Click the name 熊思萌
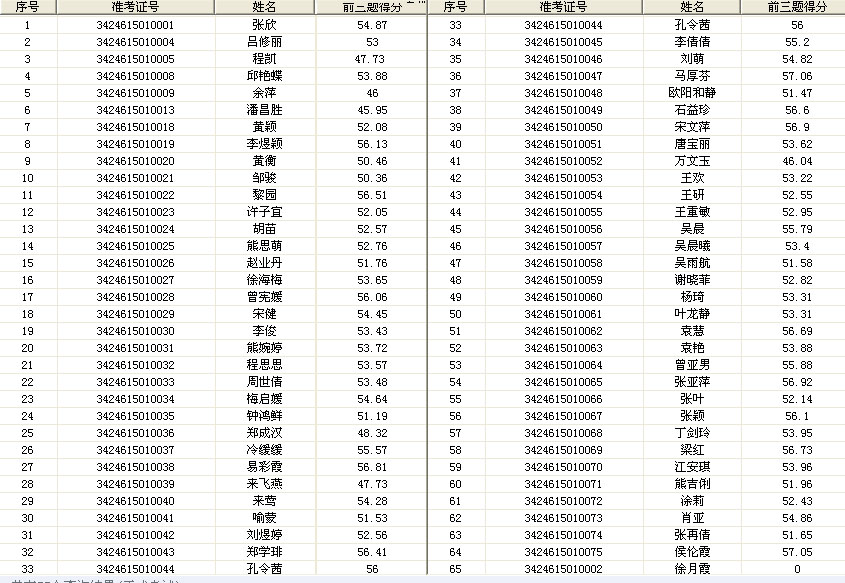Screen dimensions: 845x583 point(265,246)
